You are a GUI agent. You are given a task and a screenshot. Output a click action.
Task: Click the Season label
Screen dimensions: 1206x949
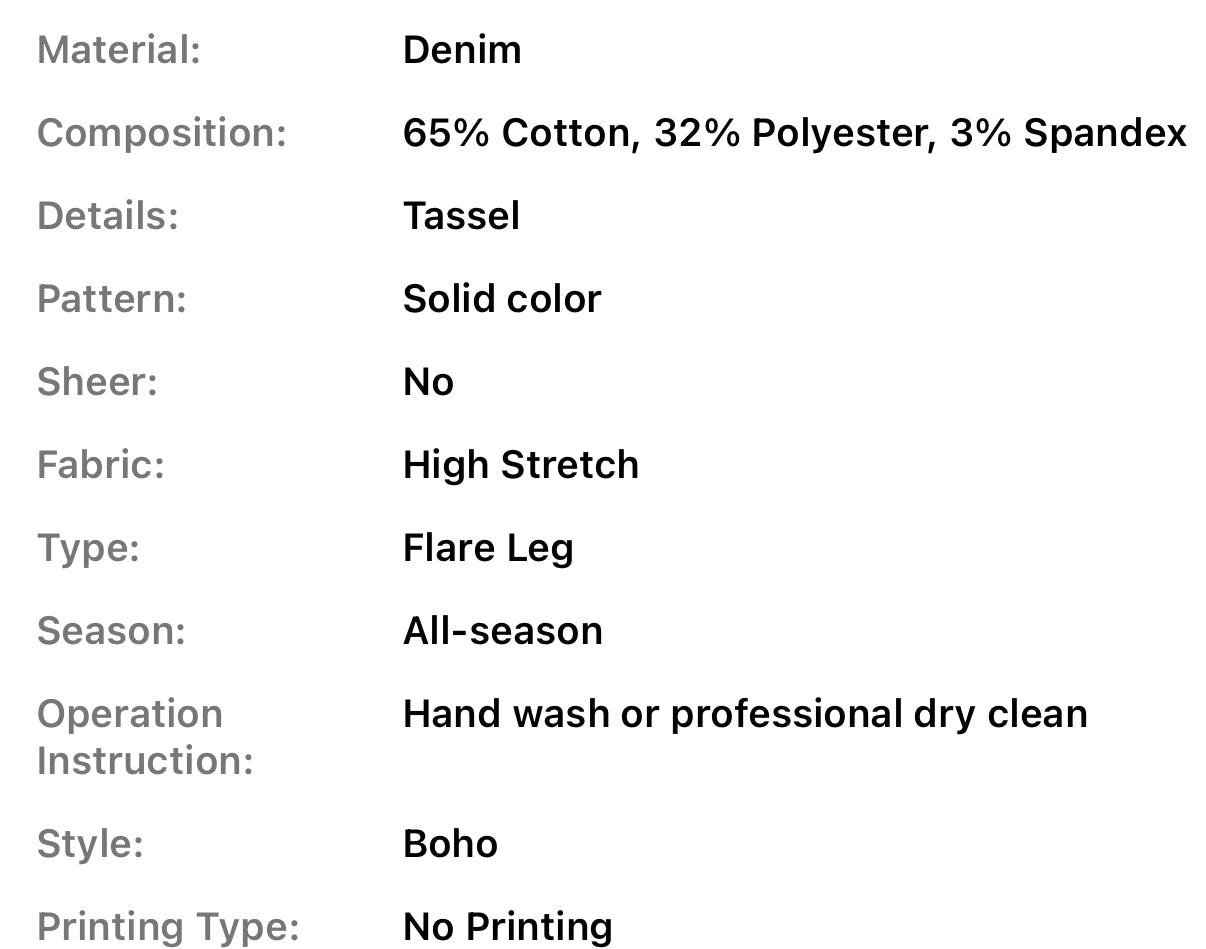111,631
